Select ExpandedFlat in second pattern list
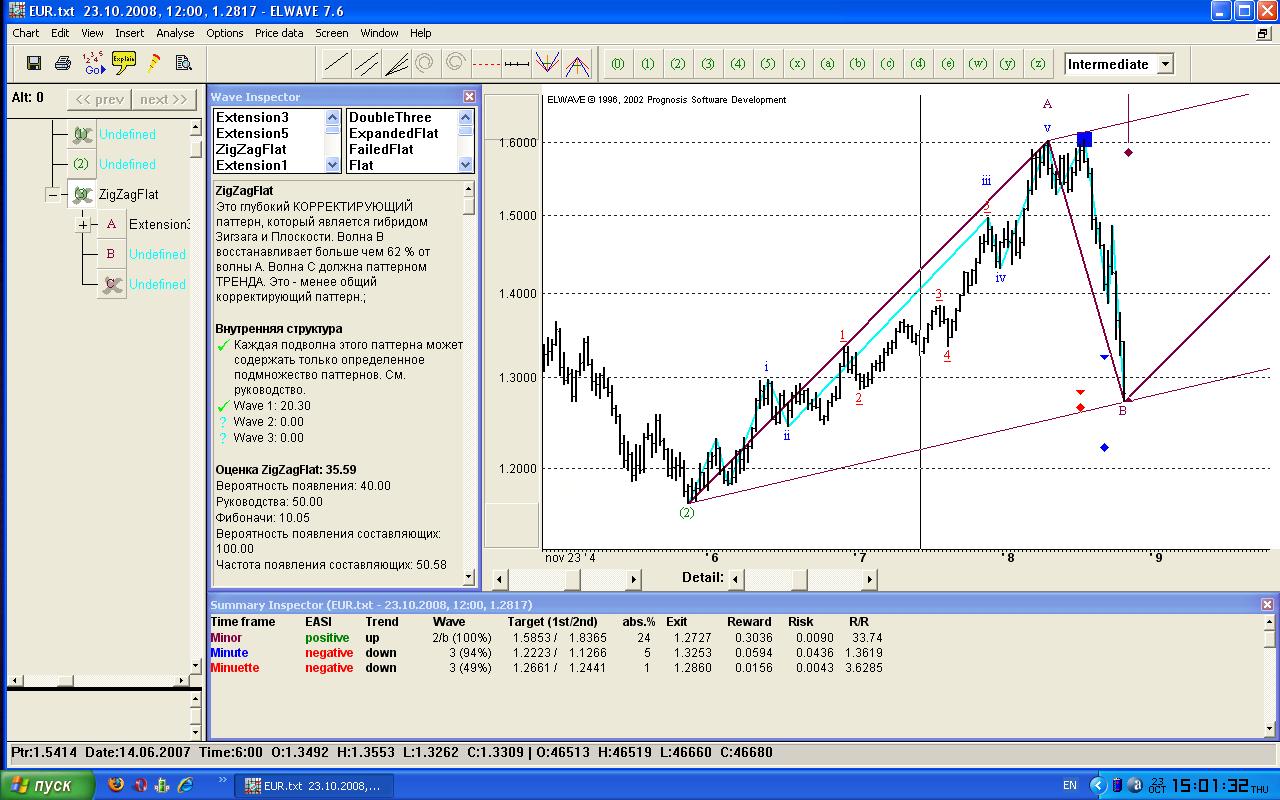Screen dimensions: 1280x800 [394, 133]
